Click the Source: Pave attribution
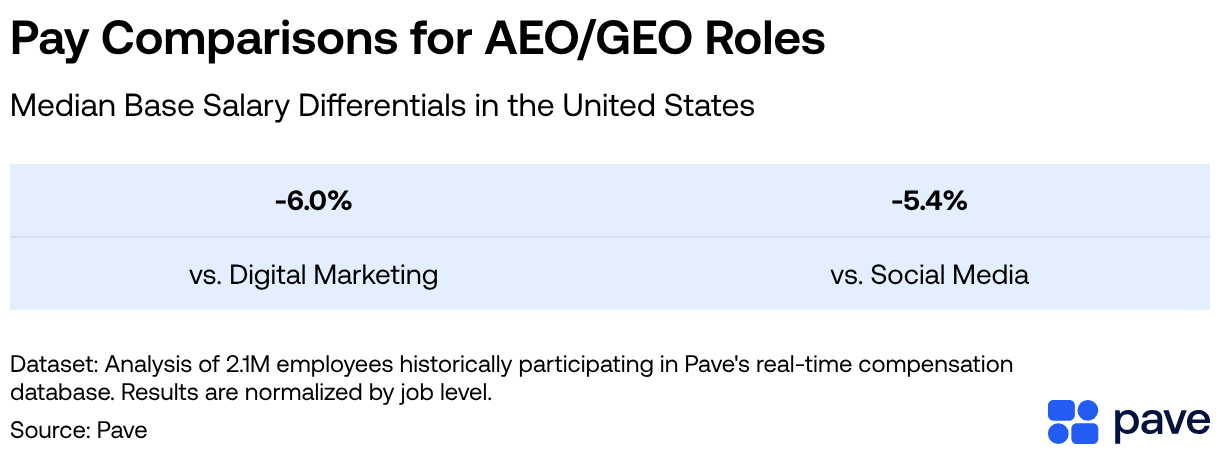 tap(79, 430)
